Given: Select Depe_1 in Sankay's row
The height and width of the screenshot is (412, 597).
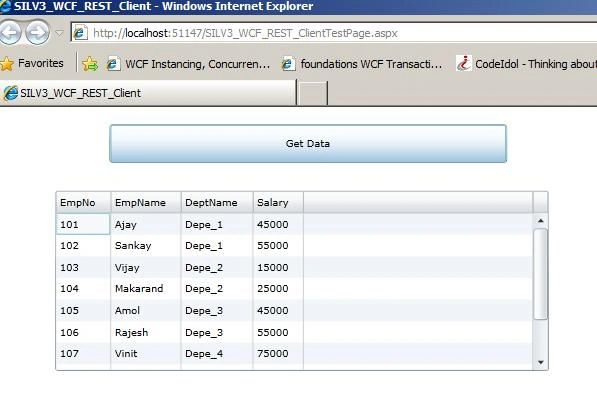Looking at the screenshot, I should click(217, 246).
